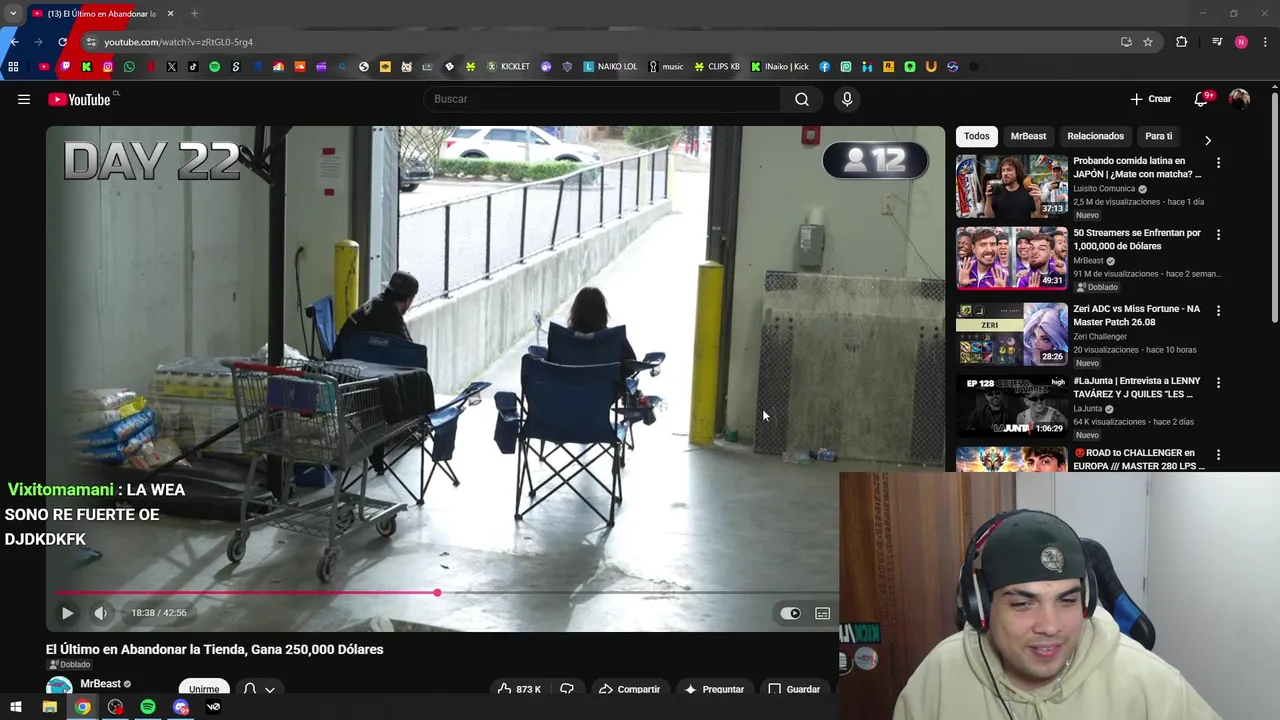Image resolution: width=1280 pixels, height=720 pixels.
Task: Open the X (Twitter) bookmark
Action: 172,67
